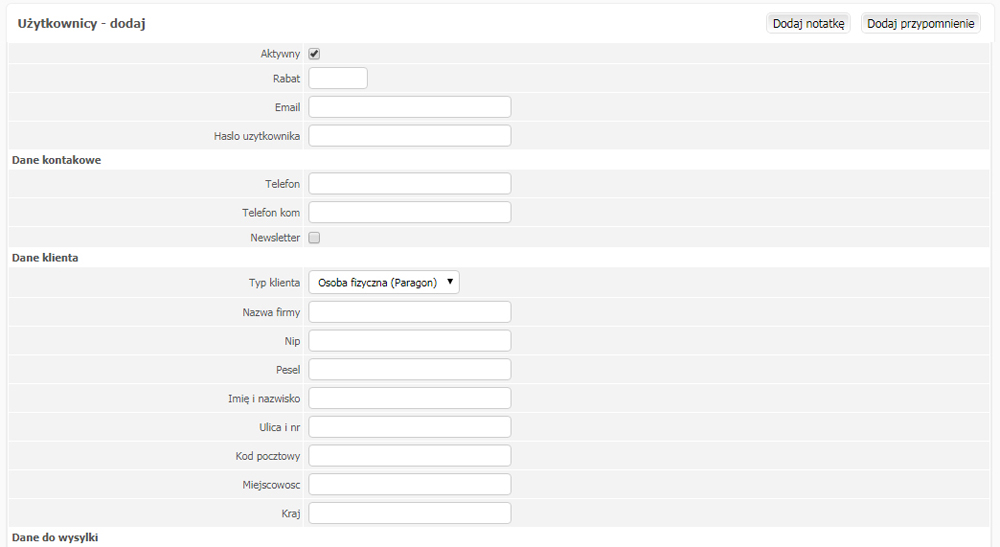Uncheck the Aktywny checkbox
1000x547 pixels.
[x=314, y=54]
